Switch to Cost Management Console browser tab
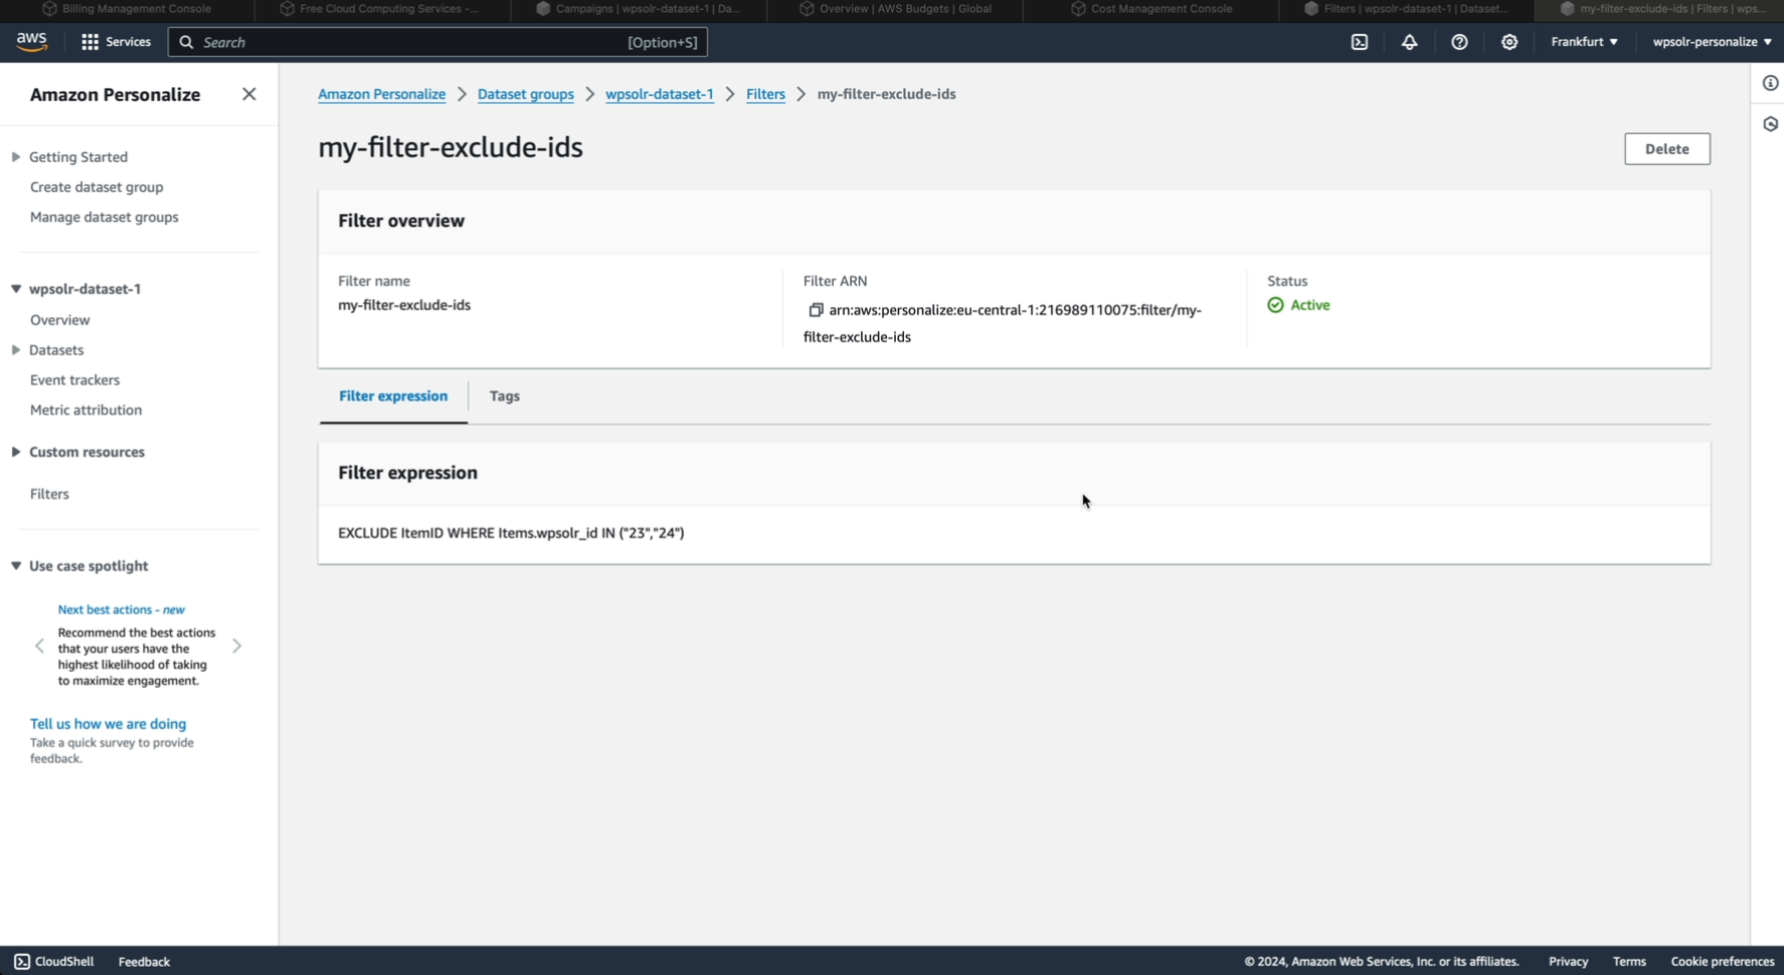 1152,9
